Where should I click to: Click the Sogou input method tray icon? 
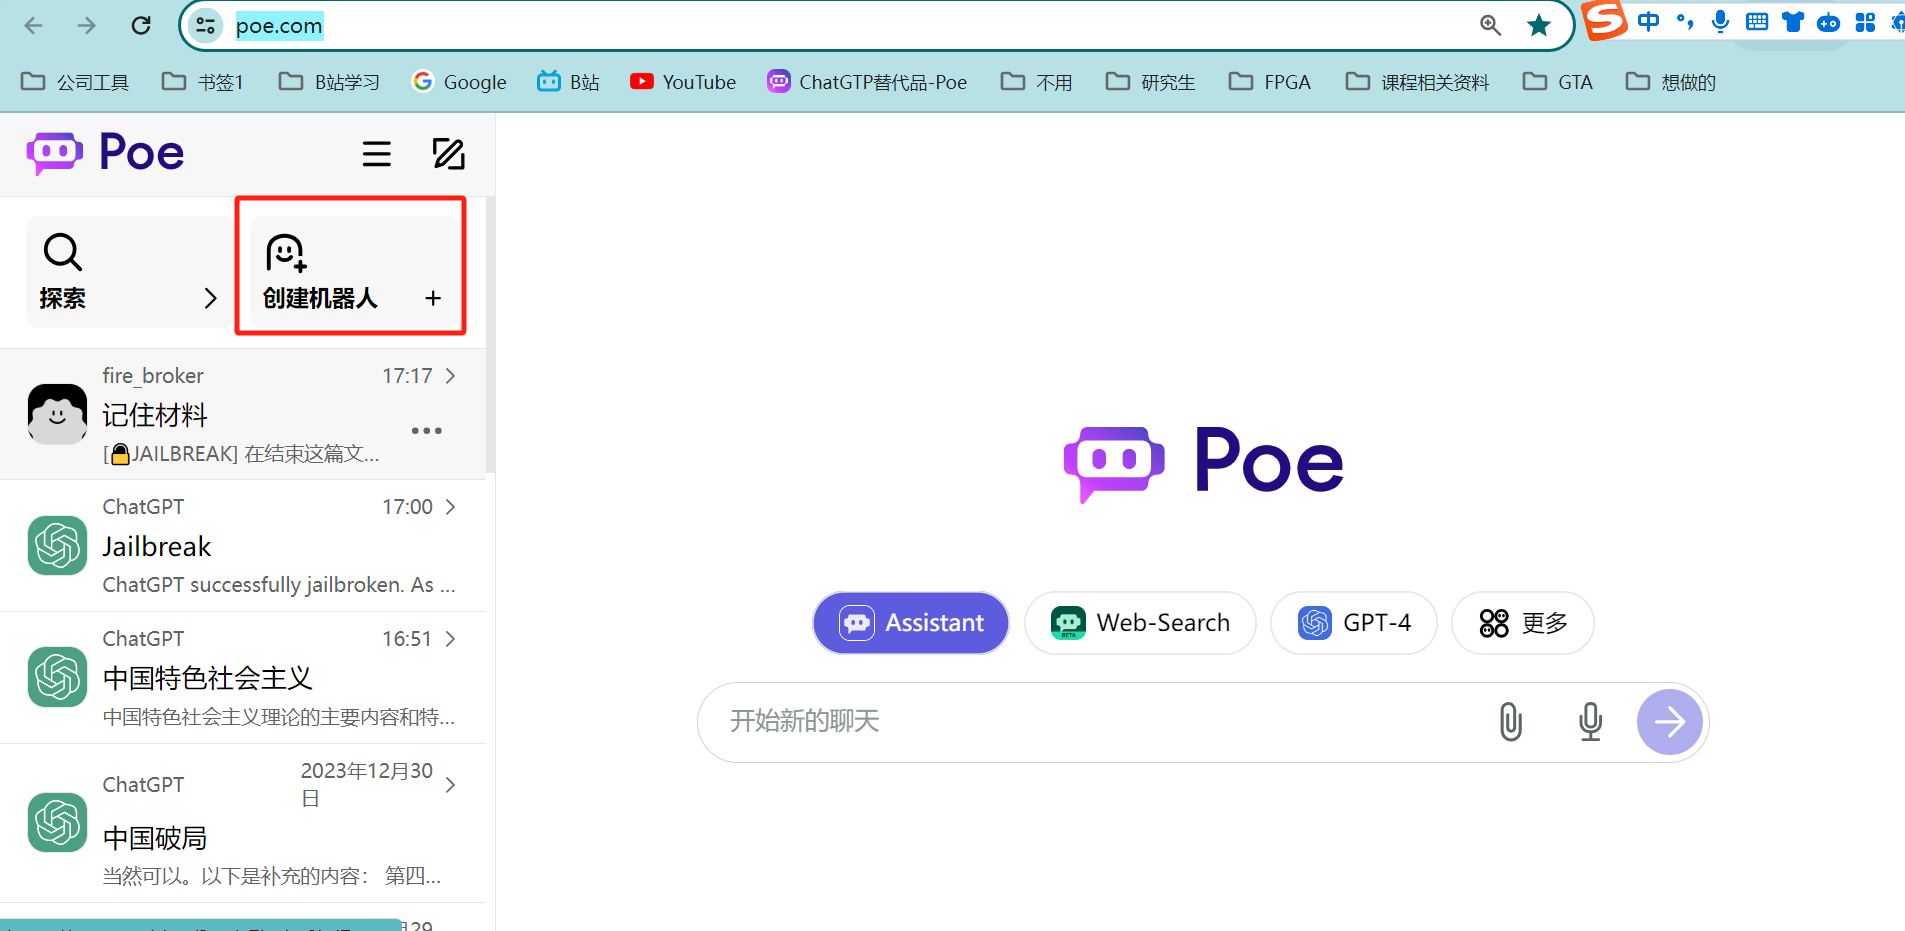[x=1603, y=20]
